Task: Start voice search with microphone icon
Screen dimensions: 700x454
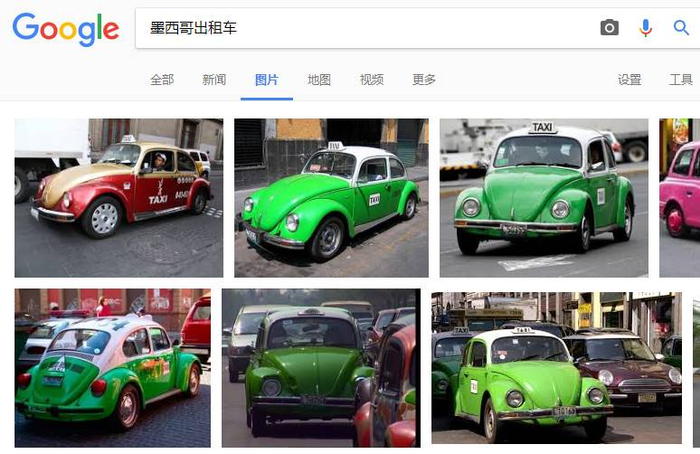Action: [x=645, y=28]
